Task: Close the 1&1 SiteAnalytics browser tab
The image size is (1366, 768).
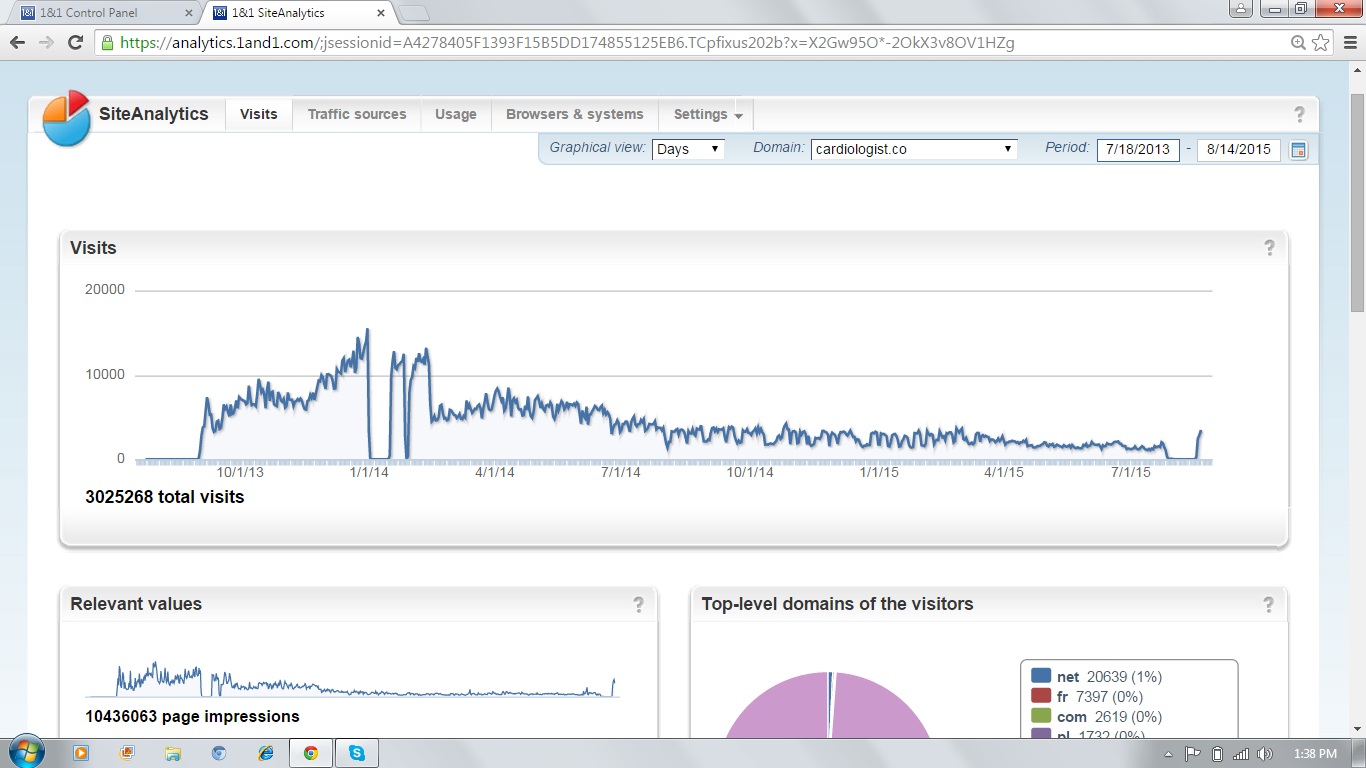Action: [x=381, y=13]
